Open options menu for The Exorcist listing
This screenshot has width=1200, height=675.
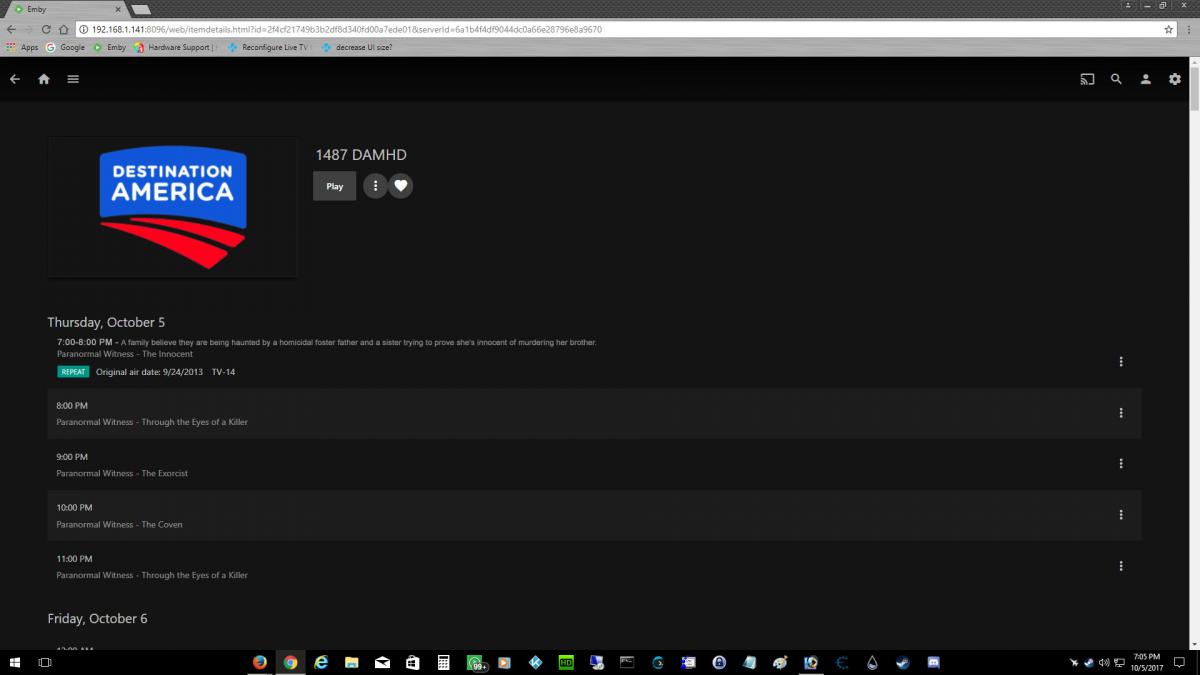[x=1121, y=463]
